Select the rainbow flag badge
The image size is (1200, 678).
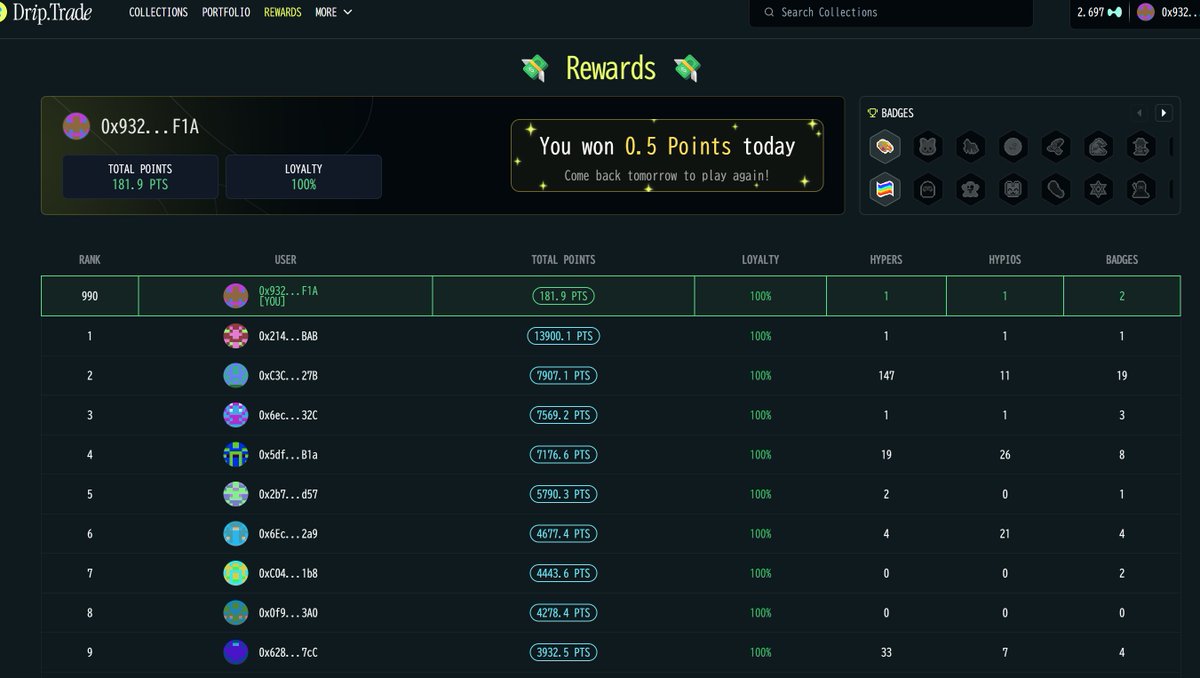[885, 189]
